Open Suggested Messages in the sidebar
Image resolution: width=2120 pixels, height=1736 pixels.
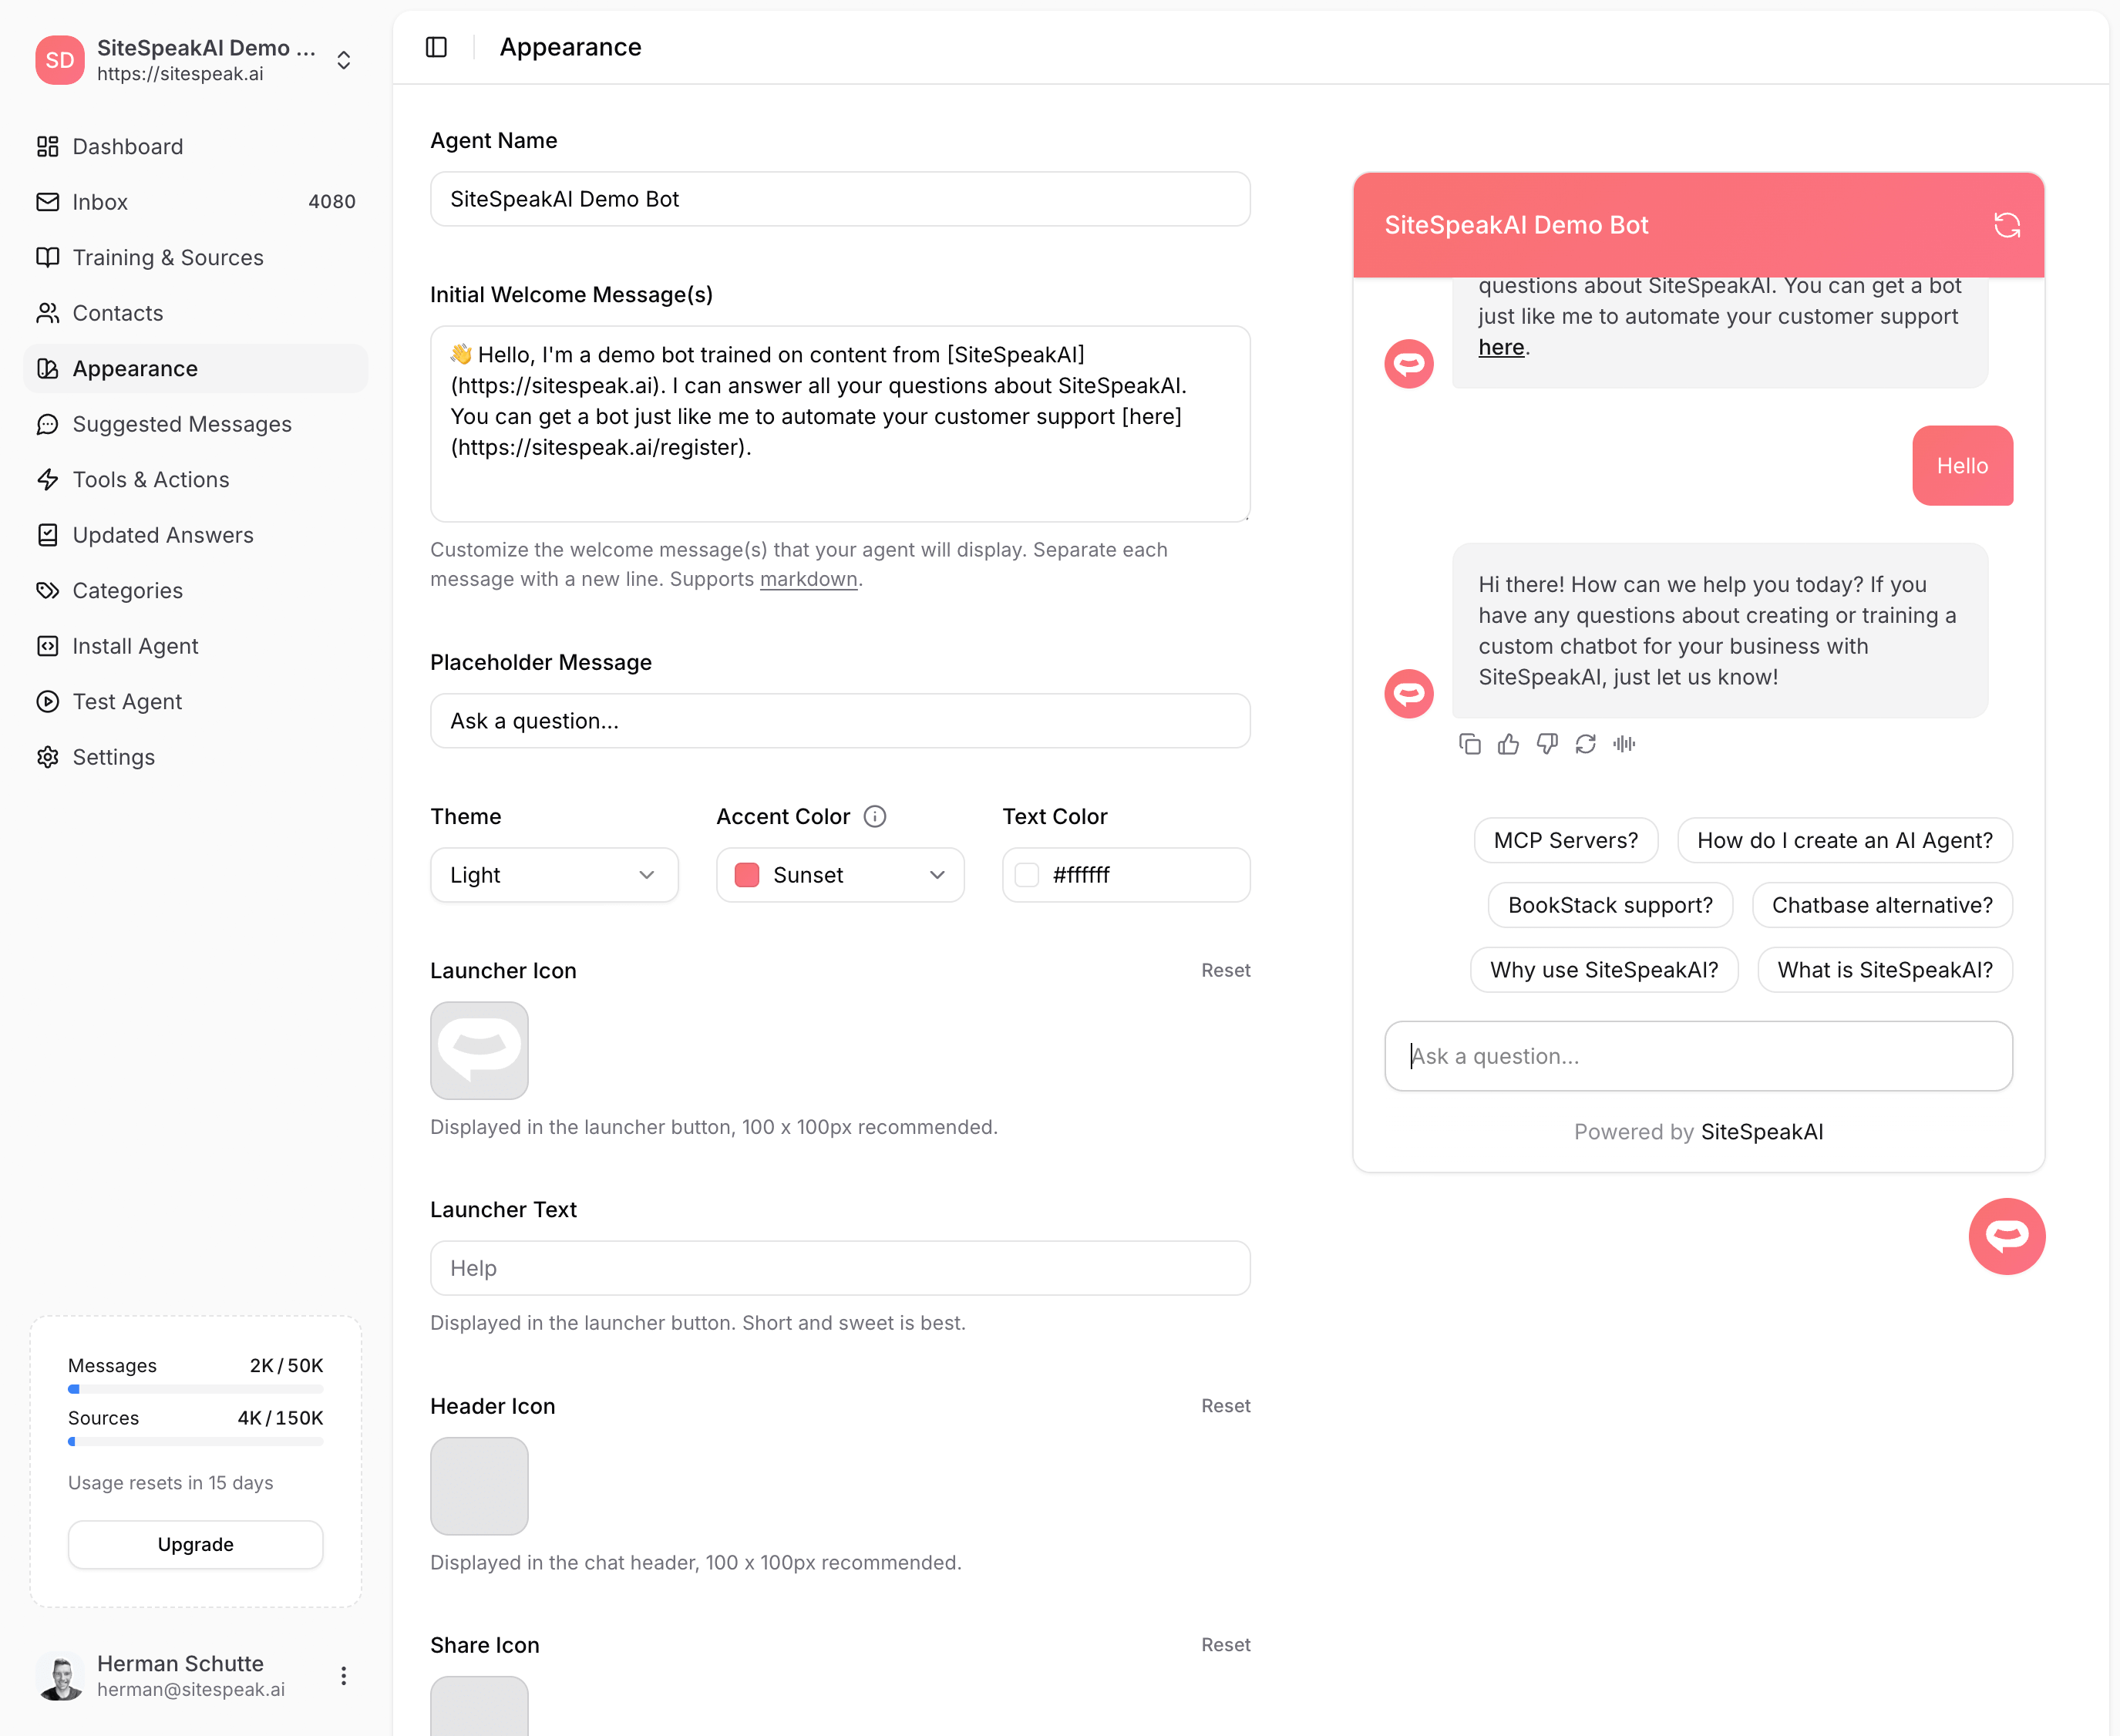point(182,424)
